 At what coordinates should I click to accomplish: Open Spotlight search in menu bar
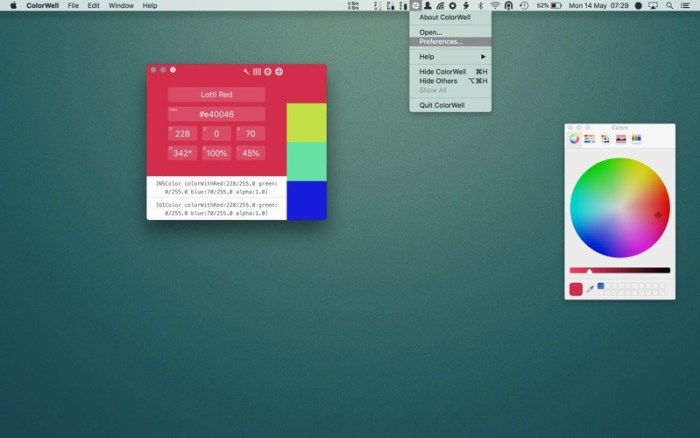click(669, 5)
